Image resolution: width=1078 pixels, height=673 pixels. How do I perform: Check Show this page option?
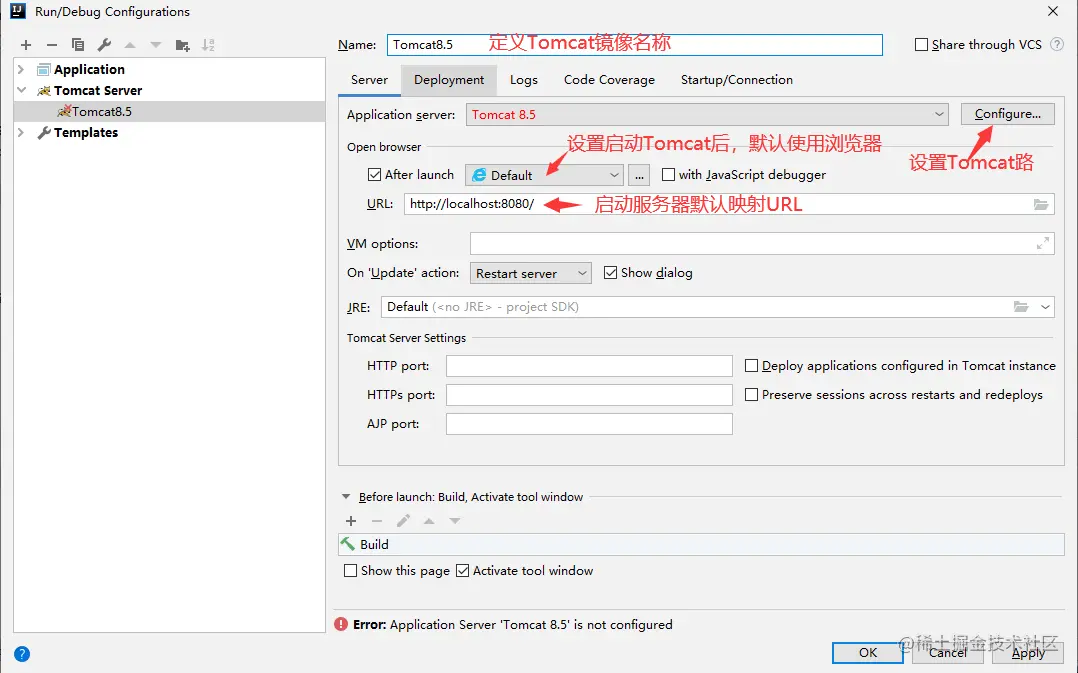351,571
